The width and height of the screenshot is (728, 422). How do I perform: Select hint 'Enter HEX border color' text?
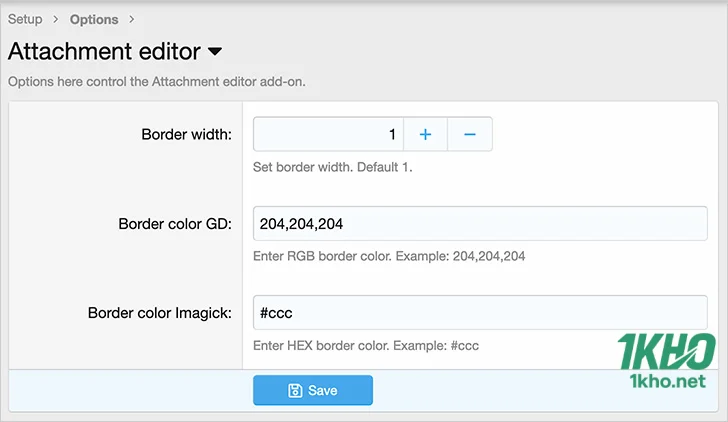pyautogui.click(x=366, y=346)
